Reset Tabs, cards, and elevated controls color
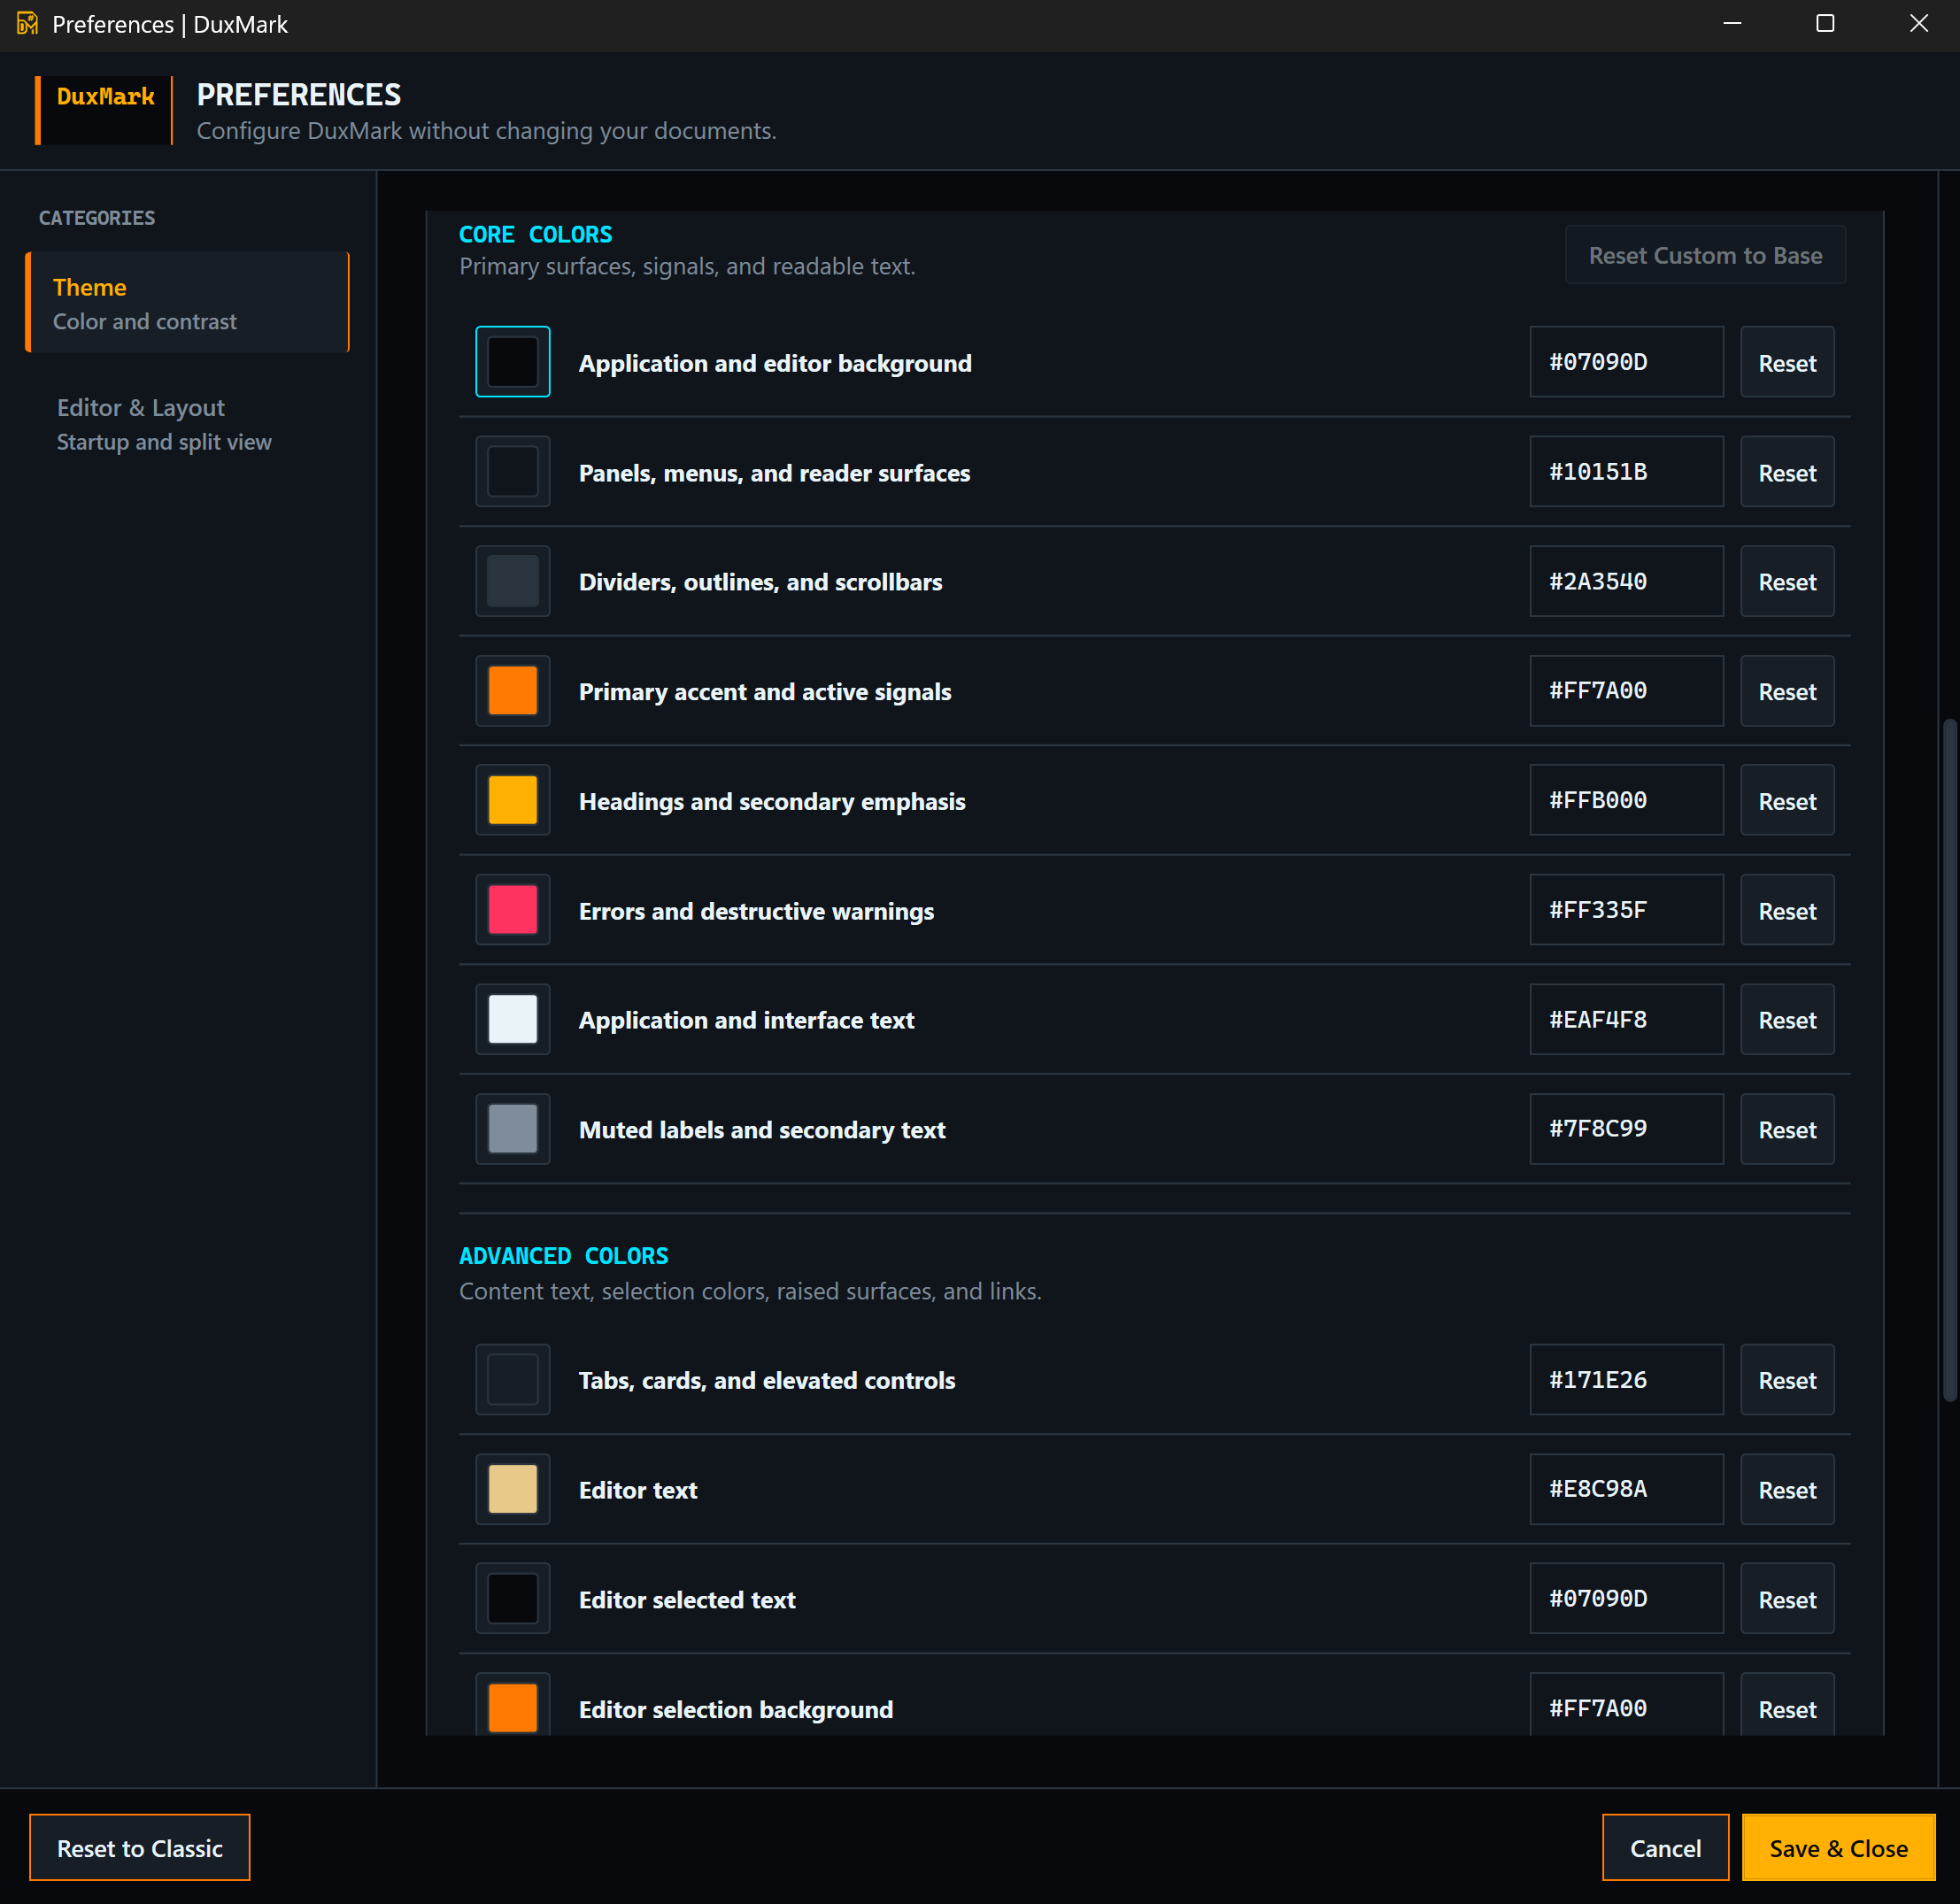 point(1787,1380)
